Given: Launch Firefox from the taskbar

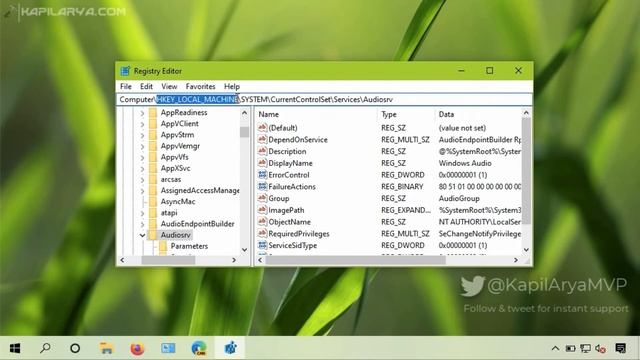Looking at the screenshot, I should [x=137, y=348].
